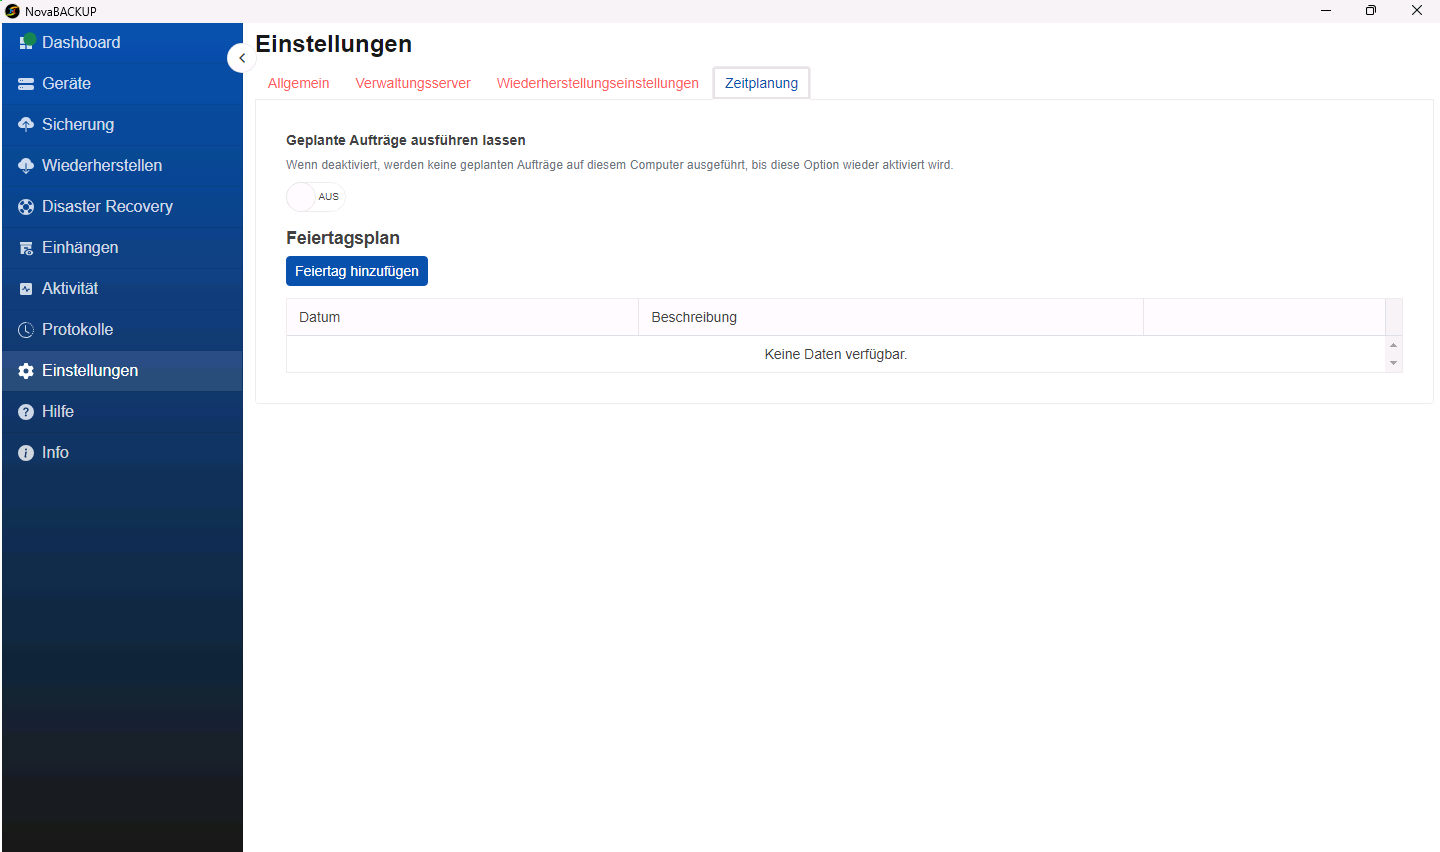Toggle scheduled jobs switch labeled AUS
The width and height of the screenshot is (1440, 852).
click(315, 197)
